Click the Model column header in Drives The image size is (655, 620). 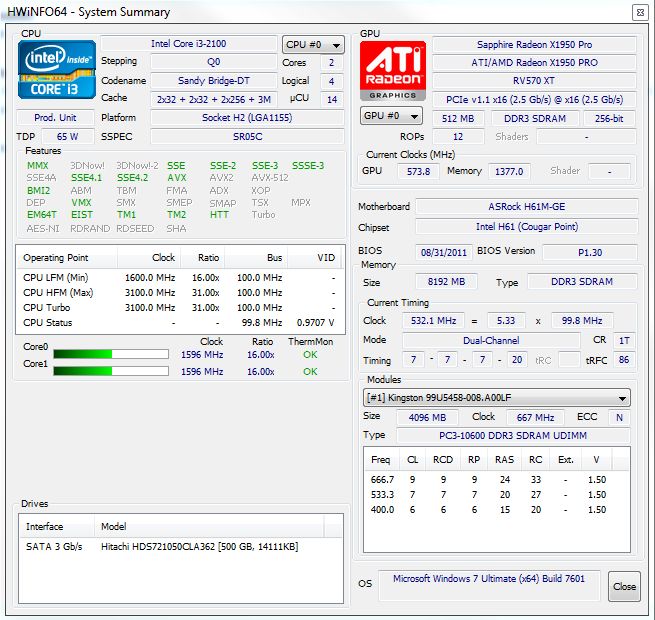(209, 526)
